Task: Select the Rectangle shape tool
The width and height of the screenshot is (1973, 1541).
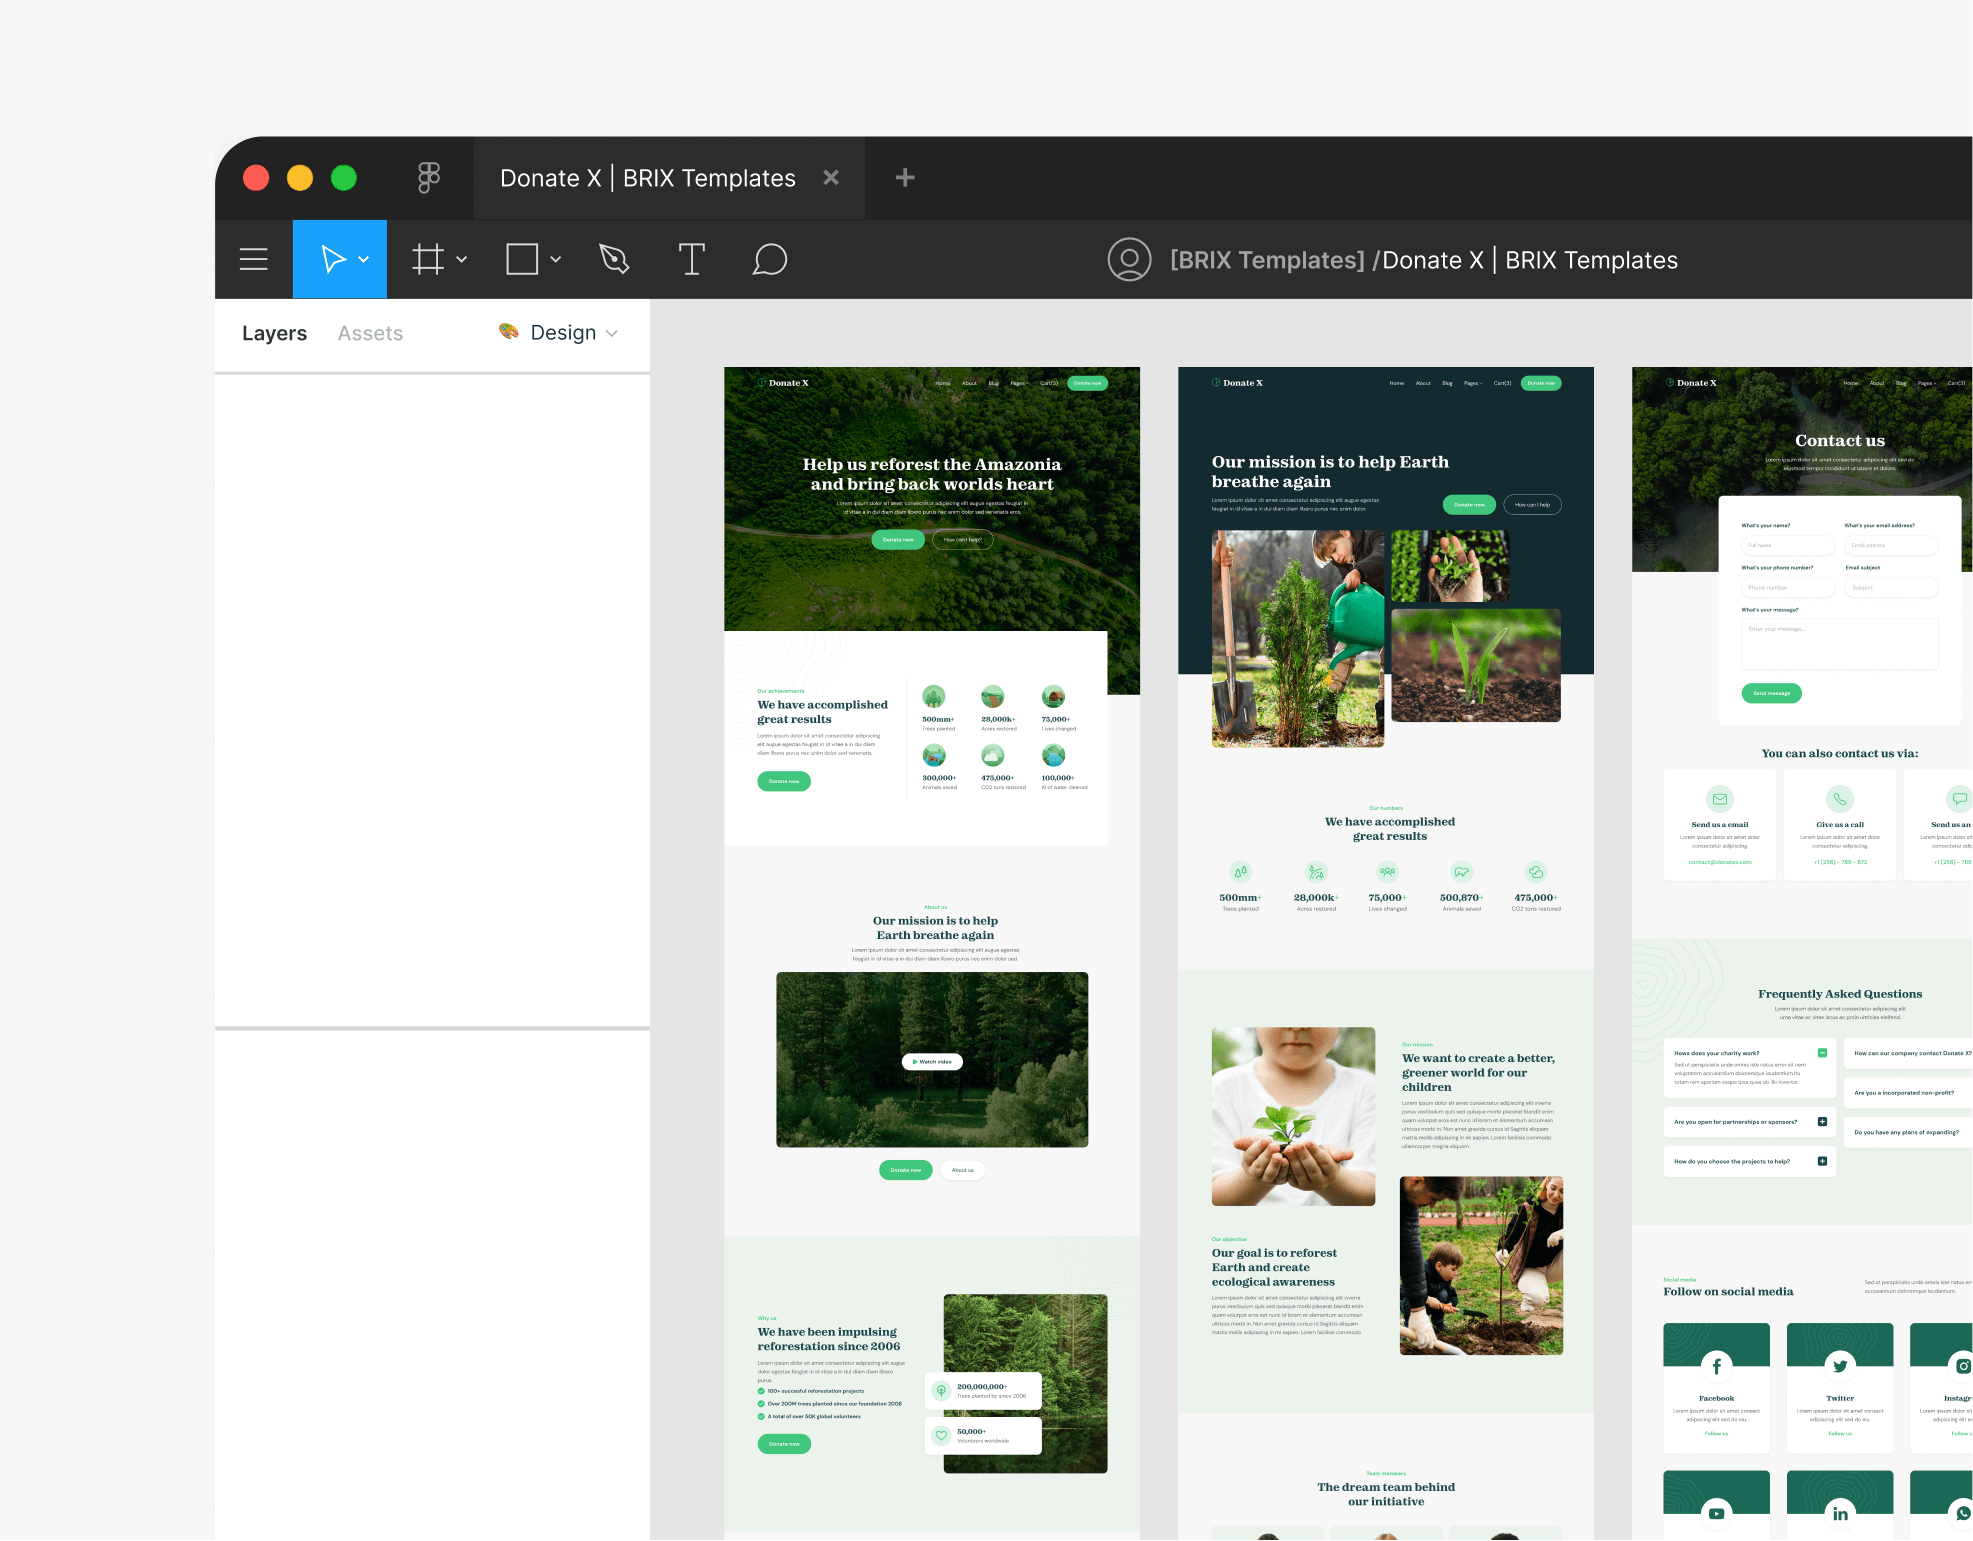Action: [522, 259]
